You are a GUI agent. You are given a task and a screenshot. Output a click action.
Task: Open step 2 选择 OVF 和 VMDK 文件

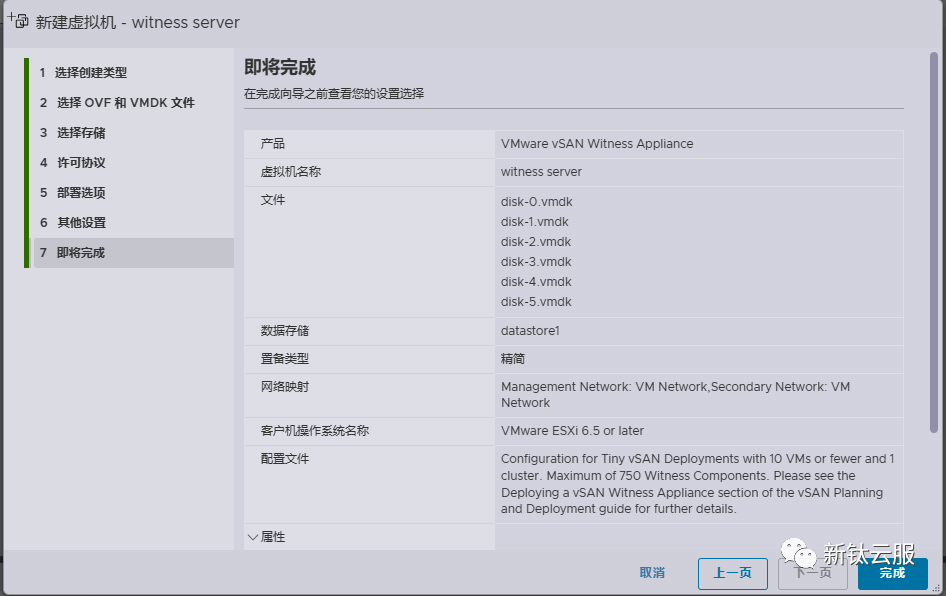pos(125,103)
